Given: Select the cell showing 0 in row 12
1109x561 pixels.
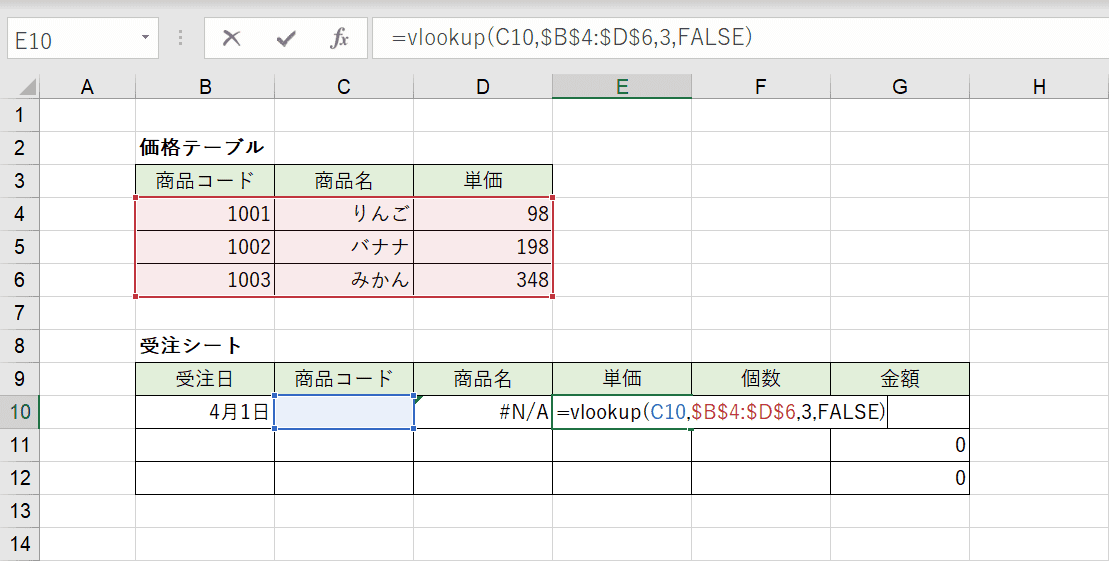Looking at the screenshot, I should click(x=900, y=478).
